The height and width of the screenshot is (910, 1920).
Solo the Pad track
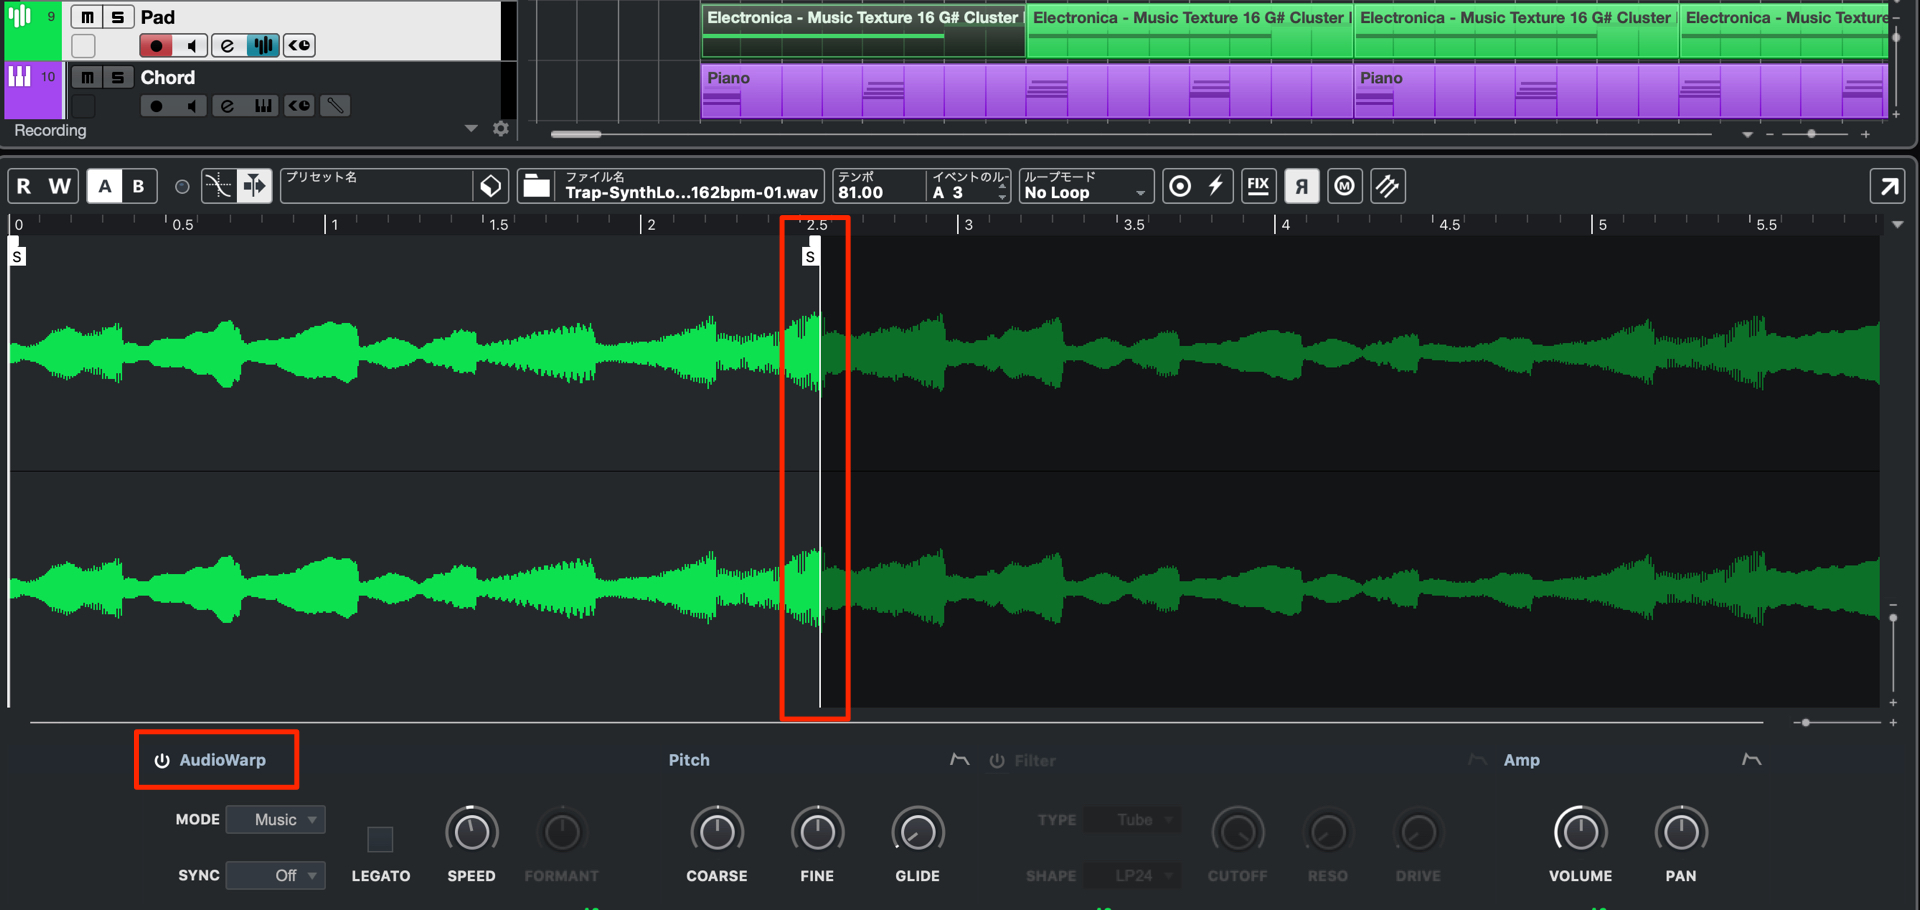[x=117, y=16]
